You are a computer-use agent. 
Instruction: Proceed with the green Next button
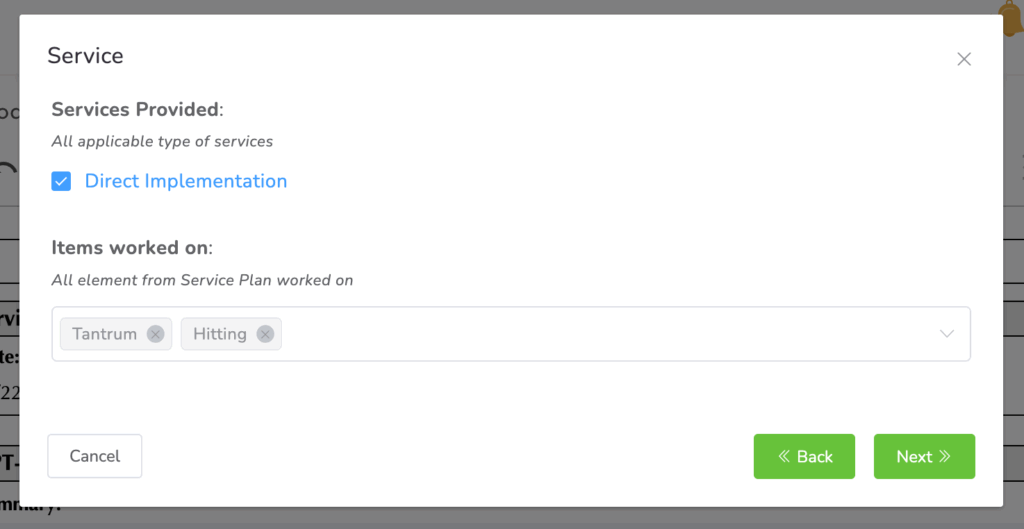(x=924, y=456)
